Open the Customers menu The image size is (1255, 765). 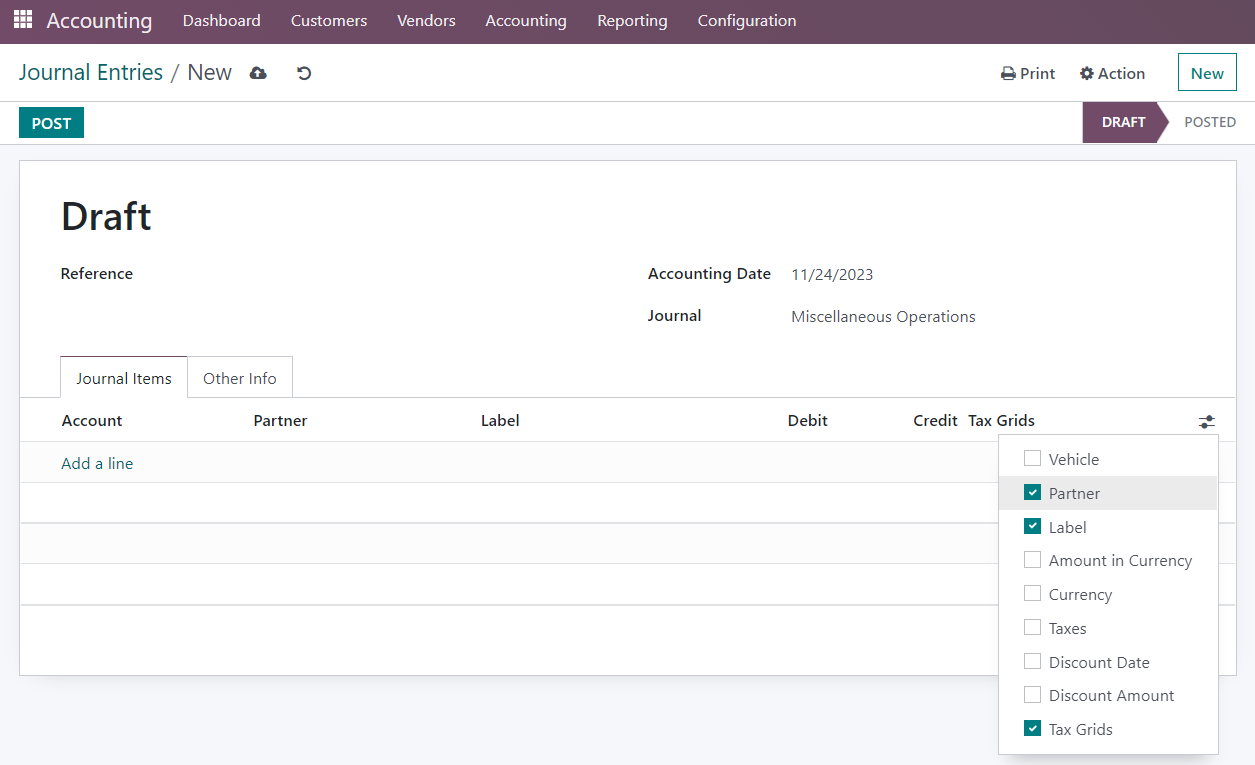pyautogui.click(x=328, y=21)
